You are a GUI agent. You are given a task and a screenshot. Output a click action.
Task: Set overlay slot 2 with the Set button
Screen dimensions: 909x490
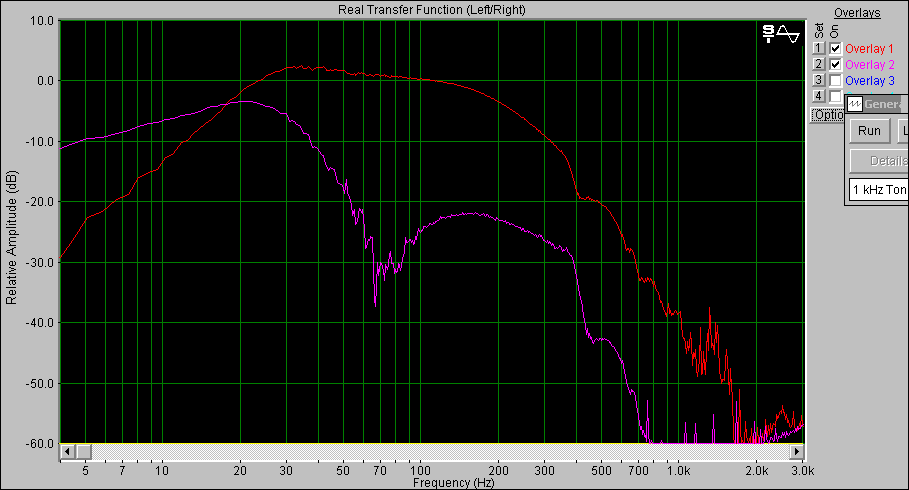(818, 64)
